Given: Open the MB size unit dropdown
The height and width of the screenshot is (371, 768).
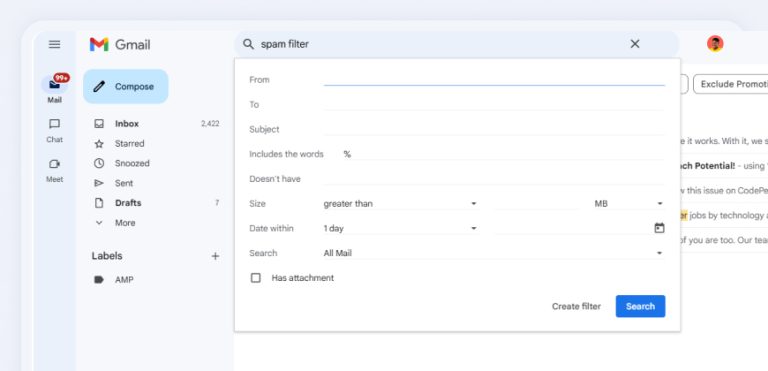Looking at the screenshot, I should click(x=628, y=203).
